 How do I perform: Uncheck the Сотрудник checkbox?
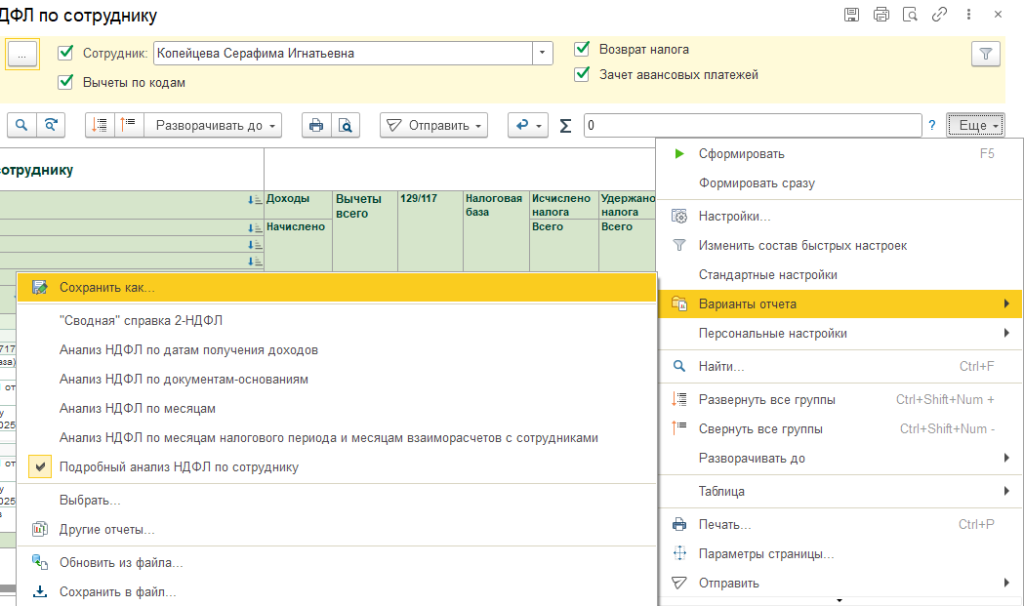pos(67,53)
